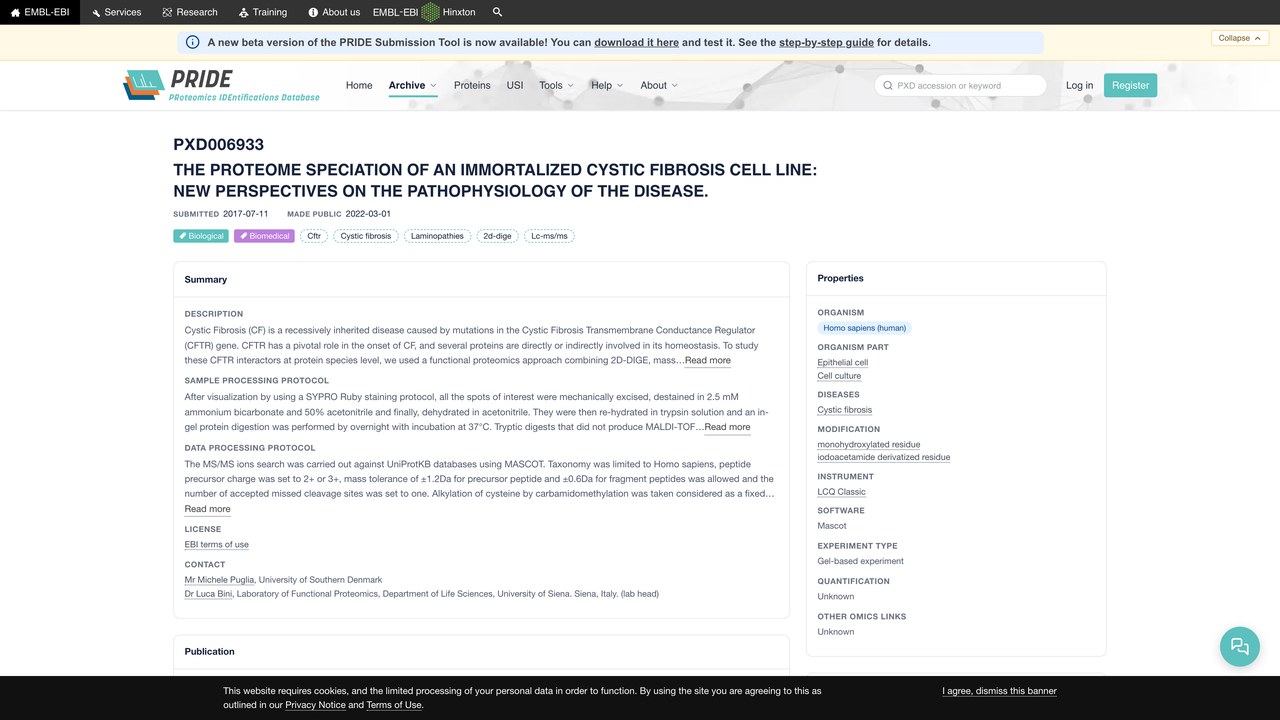This screenshot has width=1280, height=720.
Task: Open the Proteins menu item
Action: pos(472,85)
